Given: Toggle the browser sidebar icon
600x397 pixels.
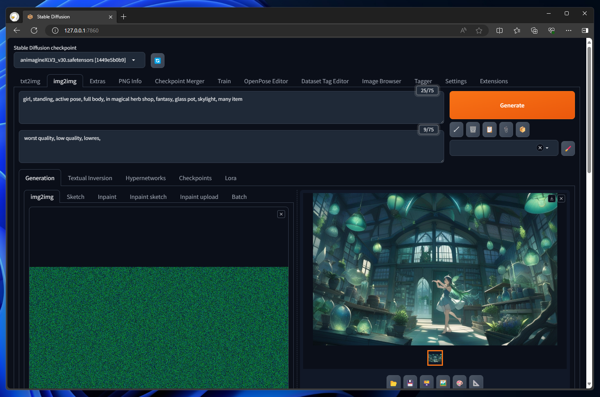Looking at the screenshot, I should point(585,31).
